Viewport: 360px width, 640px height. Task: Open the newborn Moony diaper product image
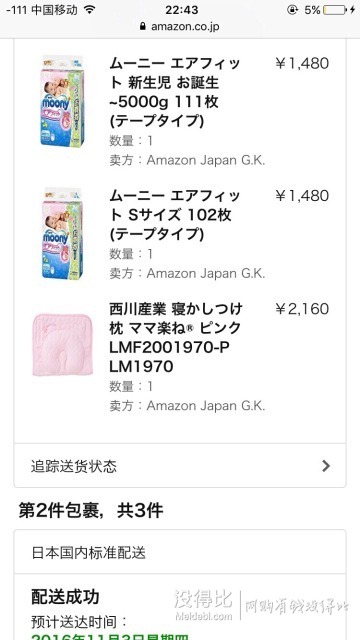[62, 102]
